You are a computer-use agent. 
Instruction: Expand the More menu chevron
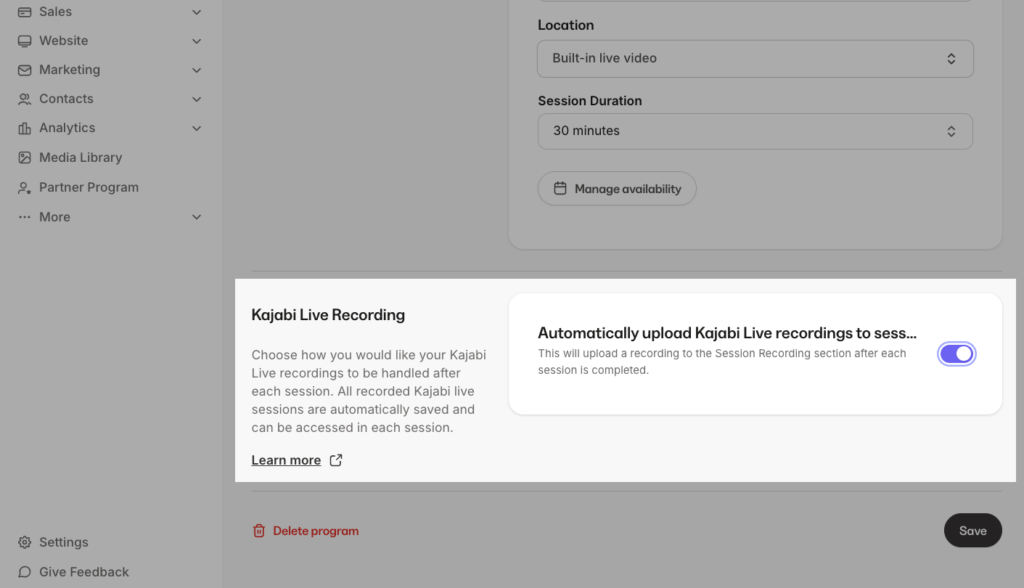click(x=197, y=217)
